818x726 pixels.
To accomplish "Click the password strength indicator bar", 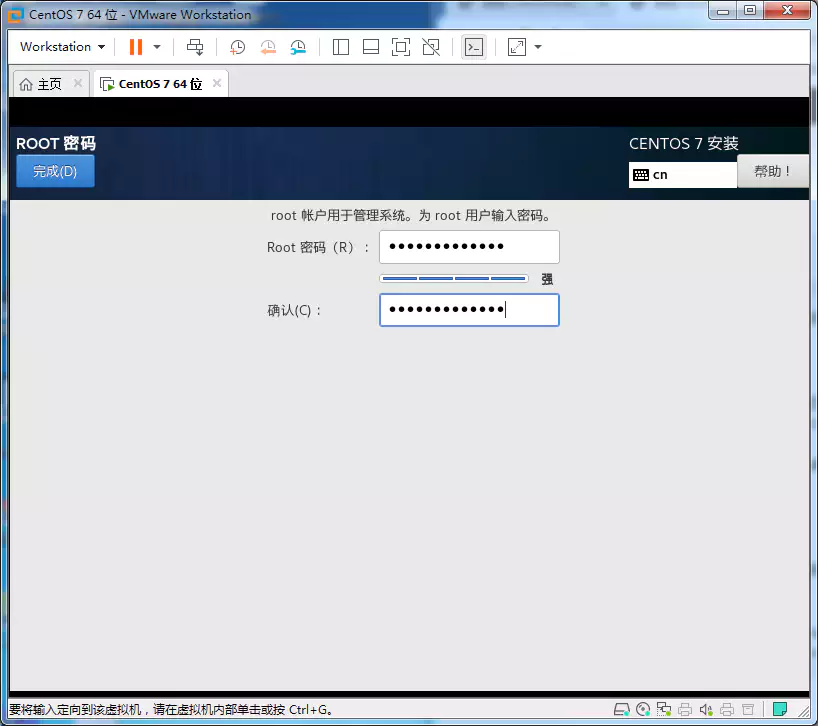I will 453,278.
